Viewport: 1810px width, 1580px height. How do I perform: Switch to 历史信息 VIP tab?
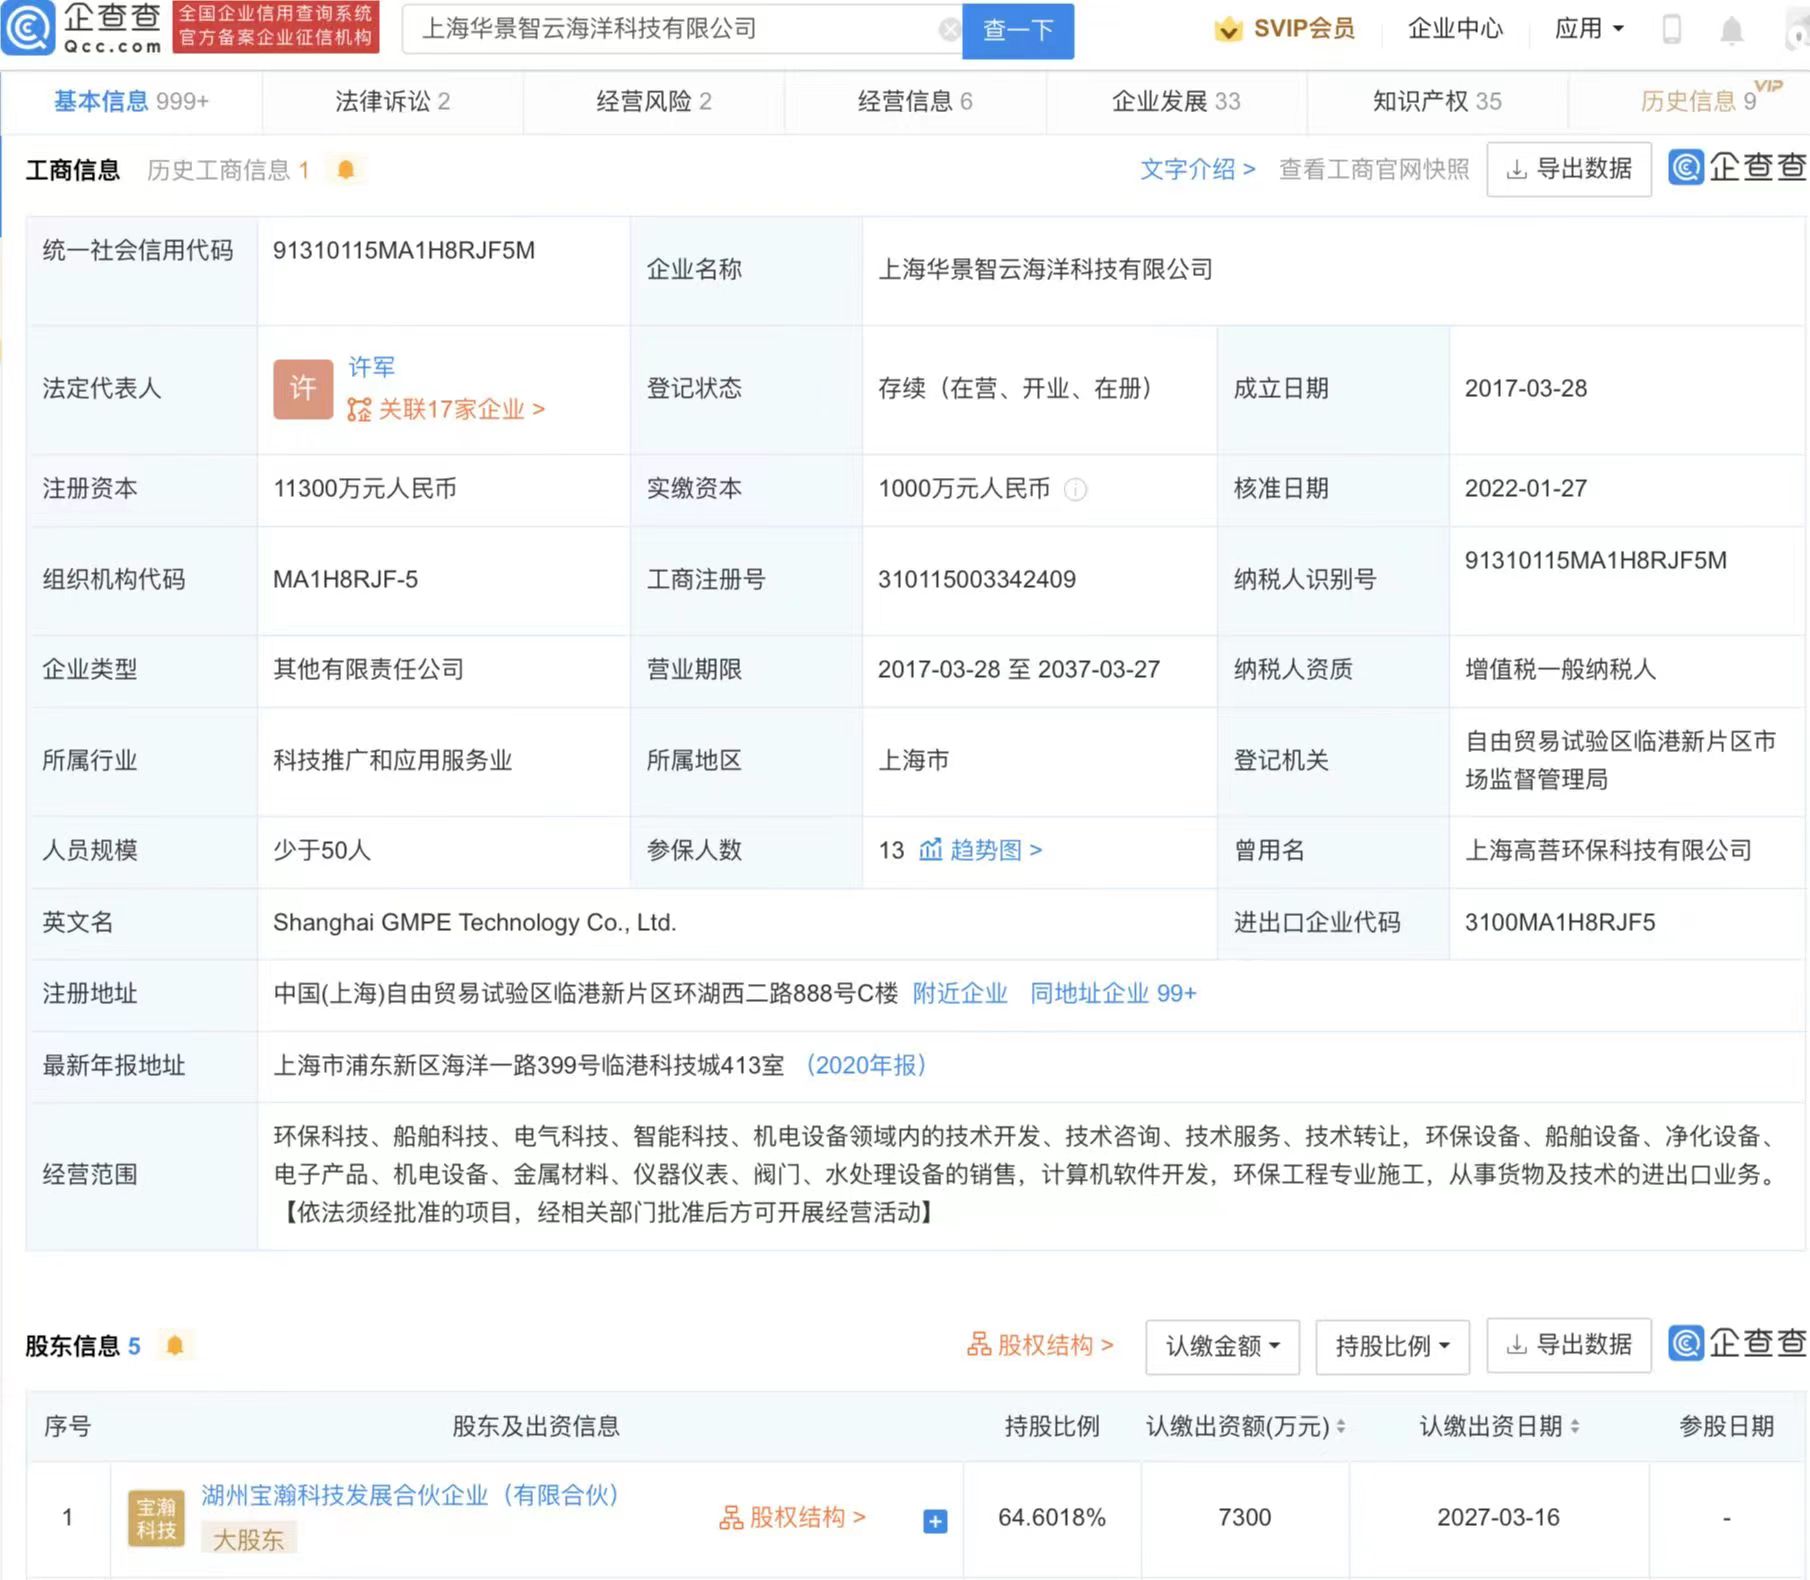[1698, 101]
